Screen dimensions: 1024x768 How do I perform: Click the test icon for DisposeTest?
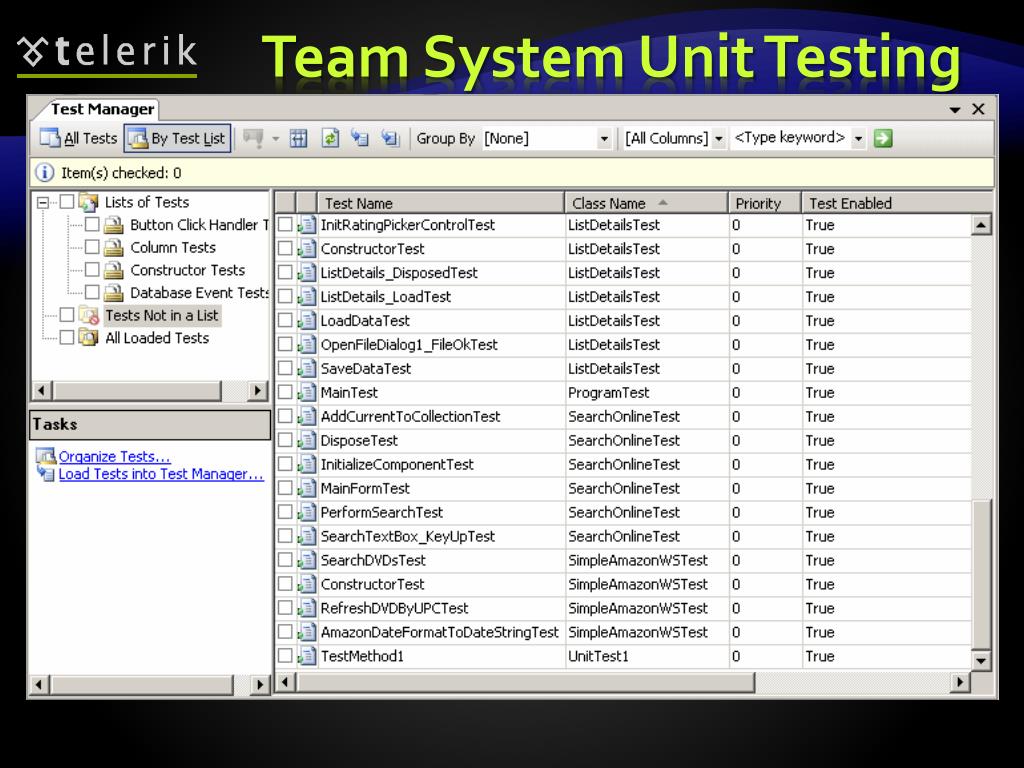307,441
